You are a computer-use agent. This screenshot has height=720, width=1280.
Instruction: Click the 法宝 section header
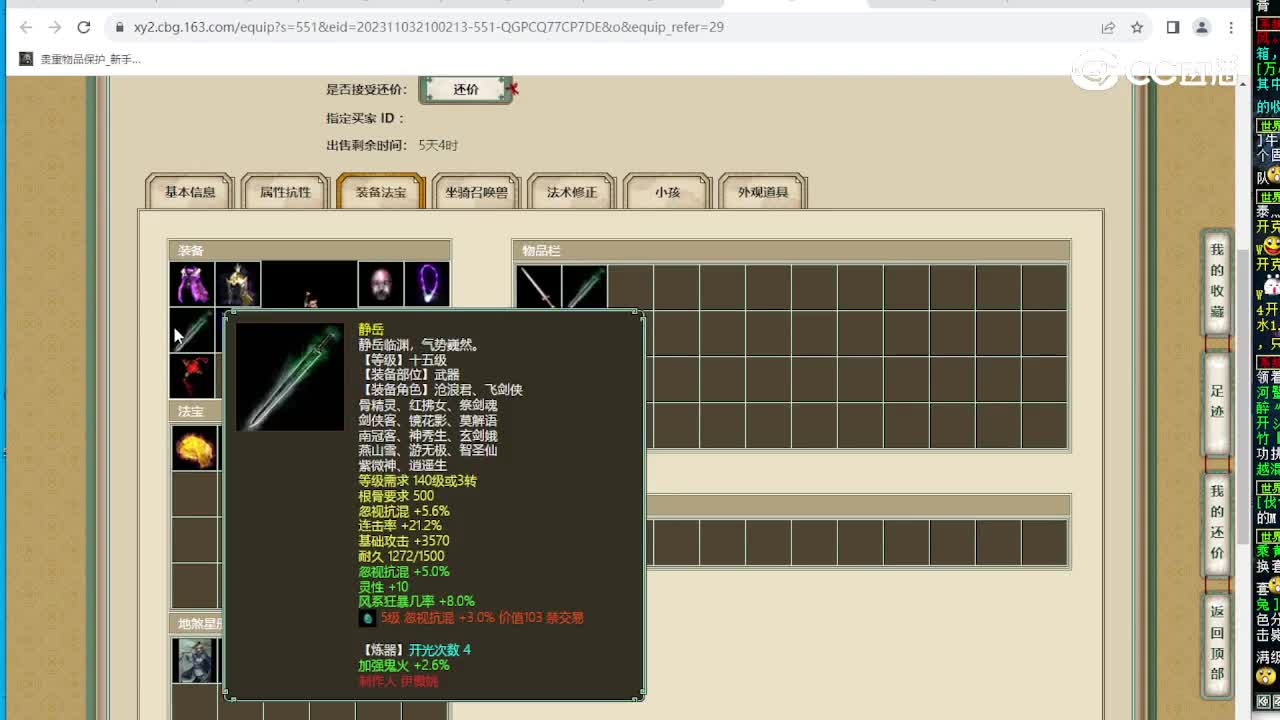point(195,412)
